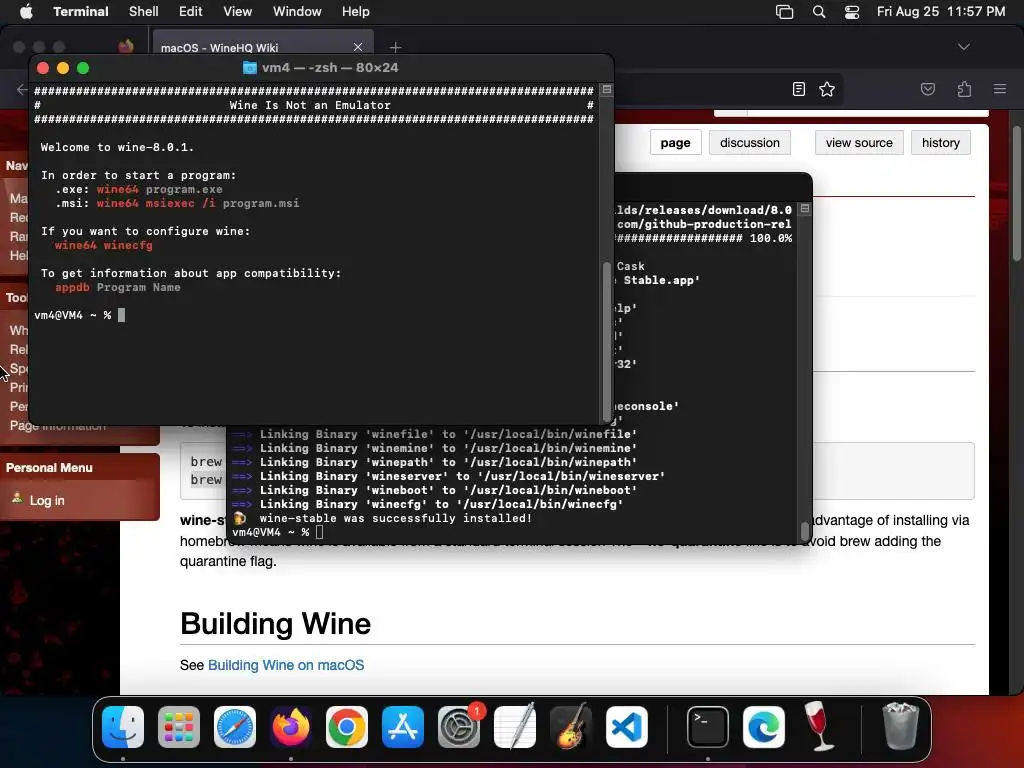This screenshot has width=1024, height=768.
Task: Click the Wine glass favicon beside the tab bar
Action: (126, 46)
